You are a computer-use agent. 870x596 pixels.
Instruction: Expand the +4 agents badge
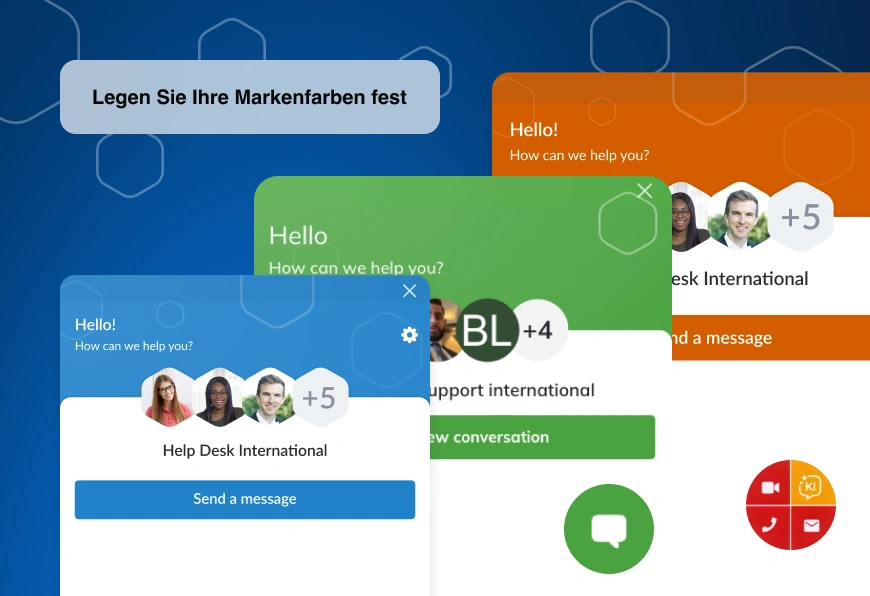(538, 329)
